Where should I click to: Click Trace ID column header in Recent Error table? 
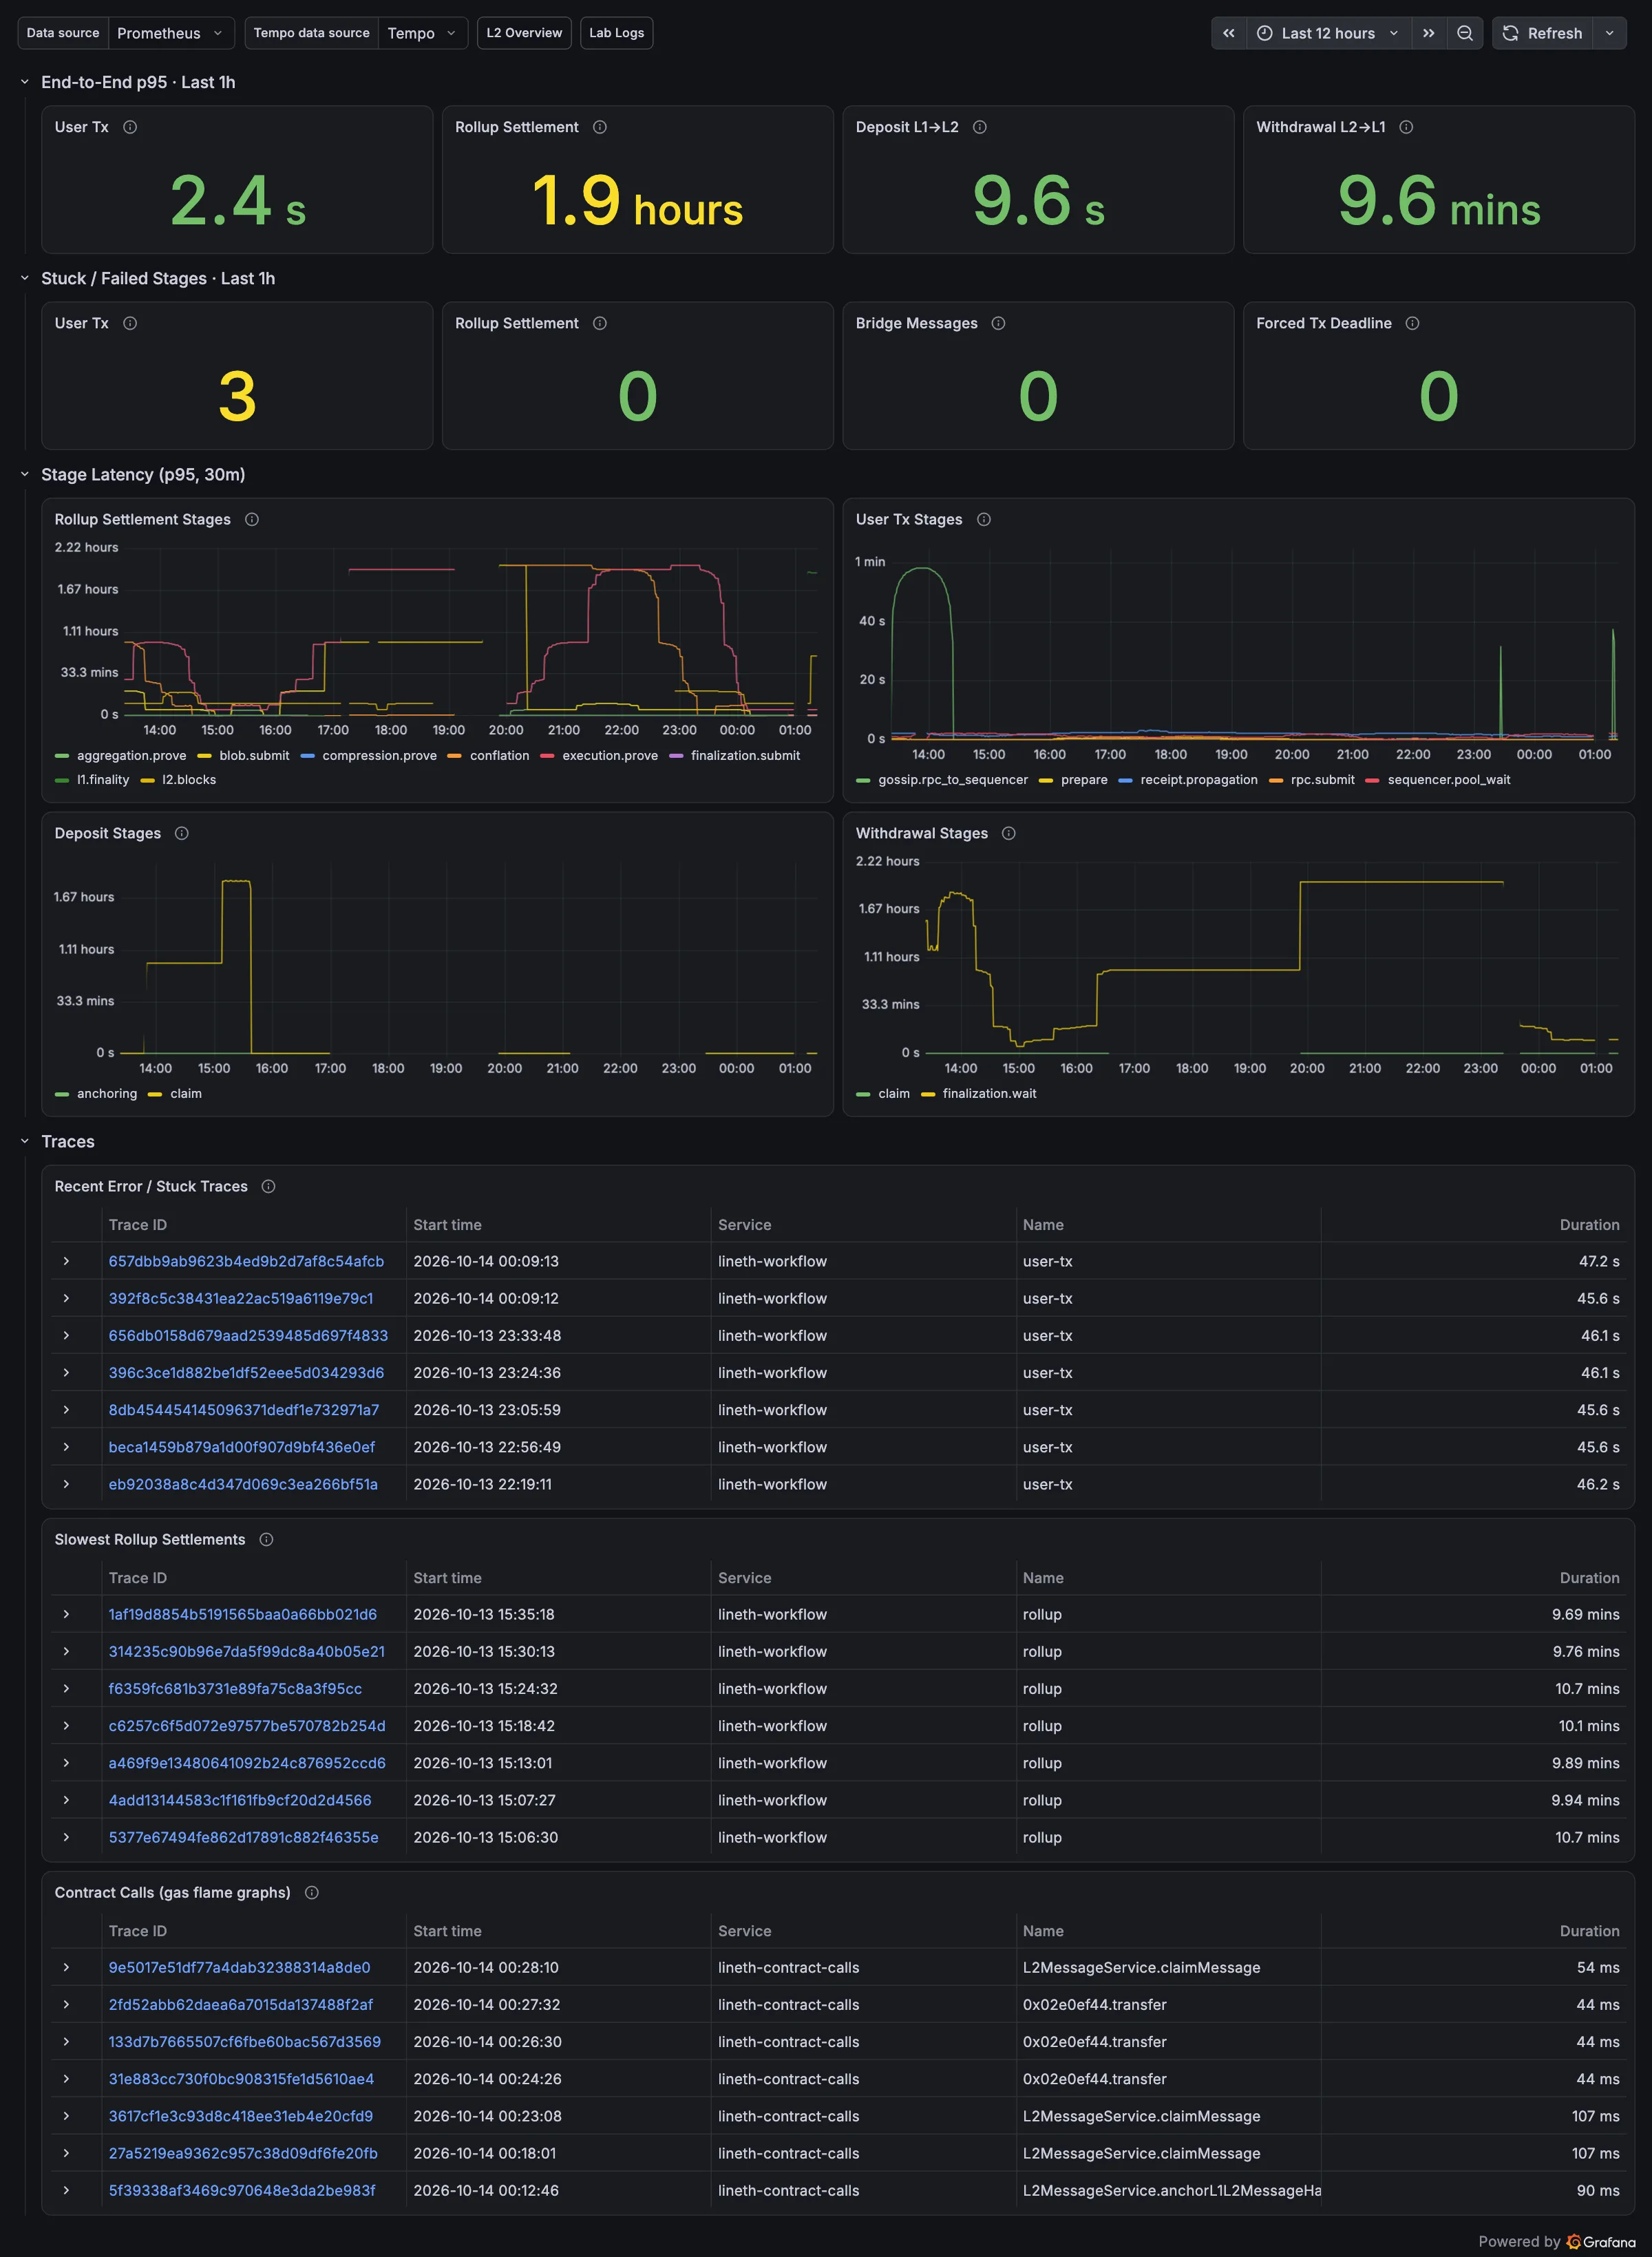pos(138,1224)
